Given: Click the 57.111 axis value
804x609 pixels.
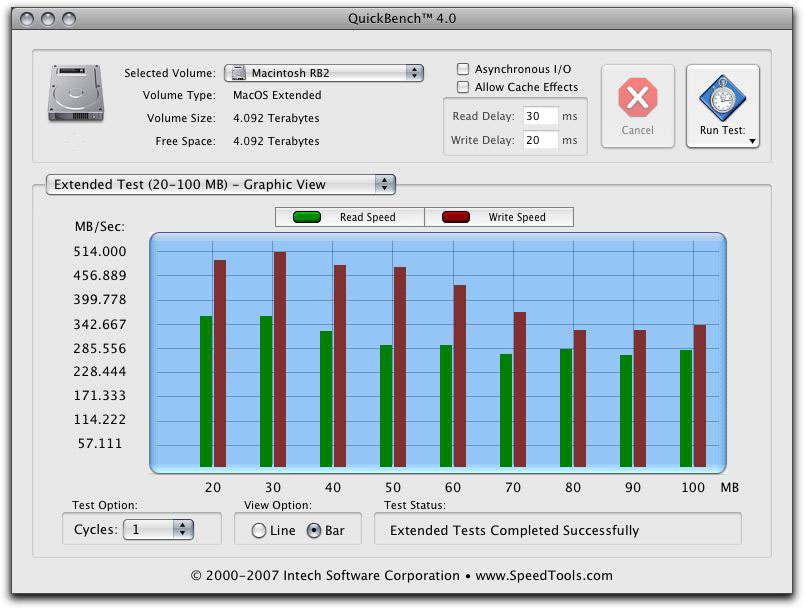Looking at the screenshot, I should (100, 443).
